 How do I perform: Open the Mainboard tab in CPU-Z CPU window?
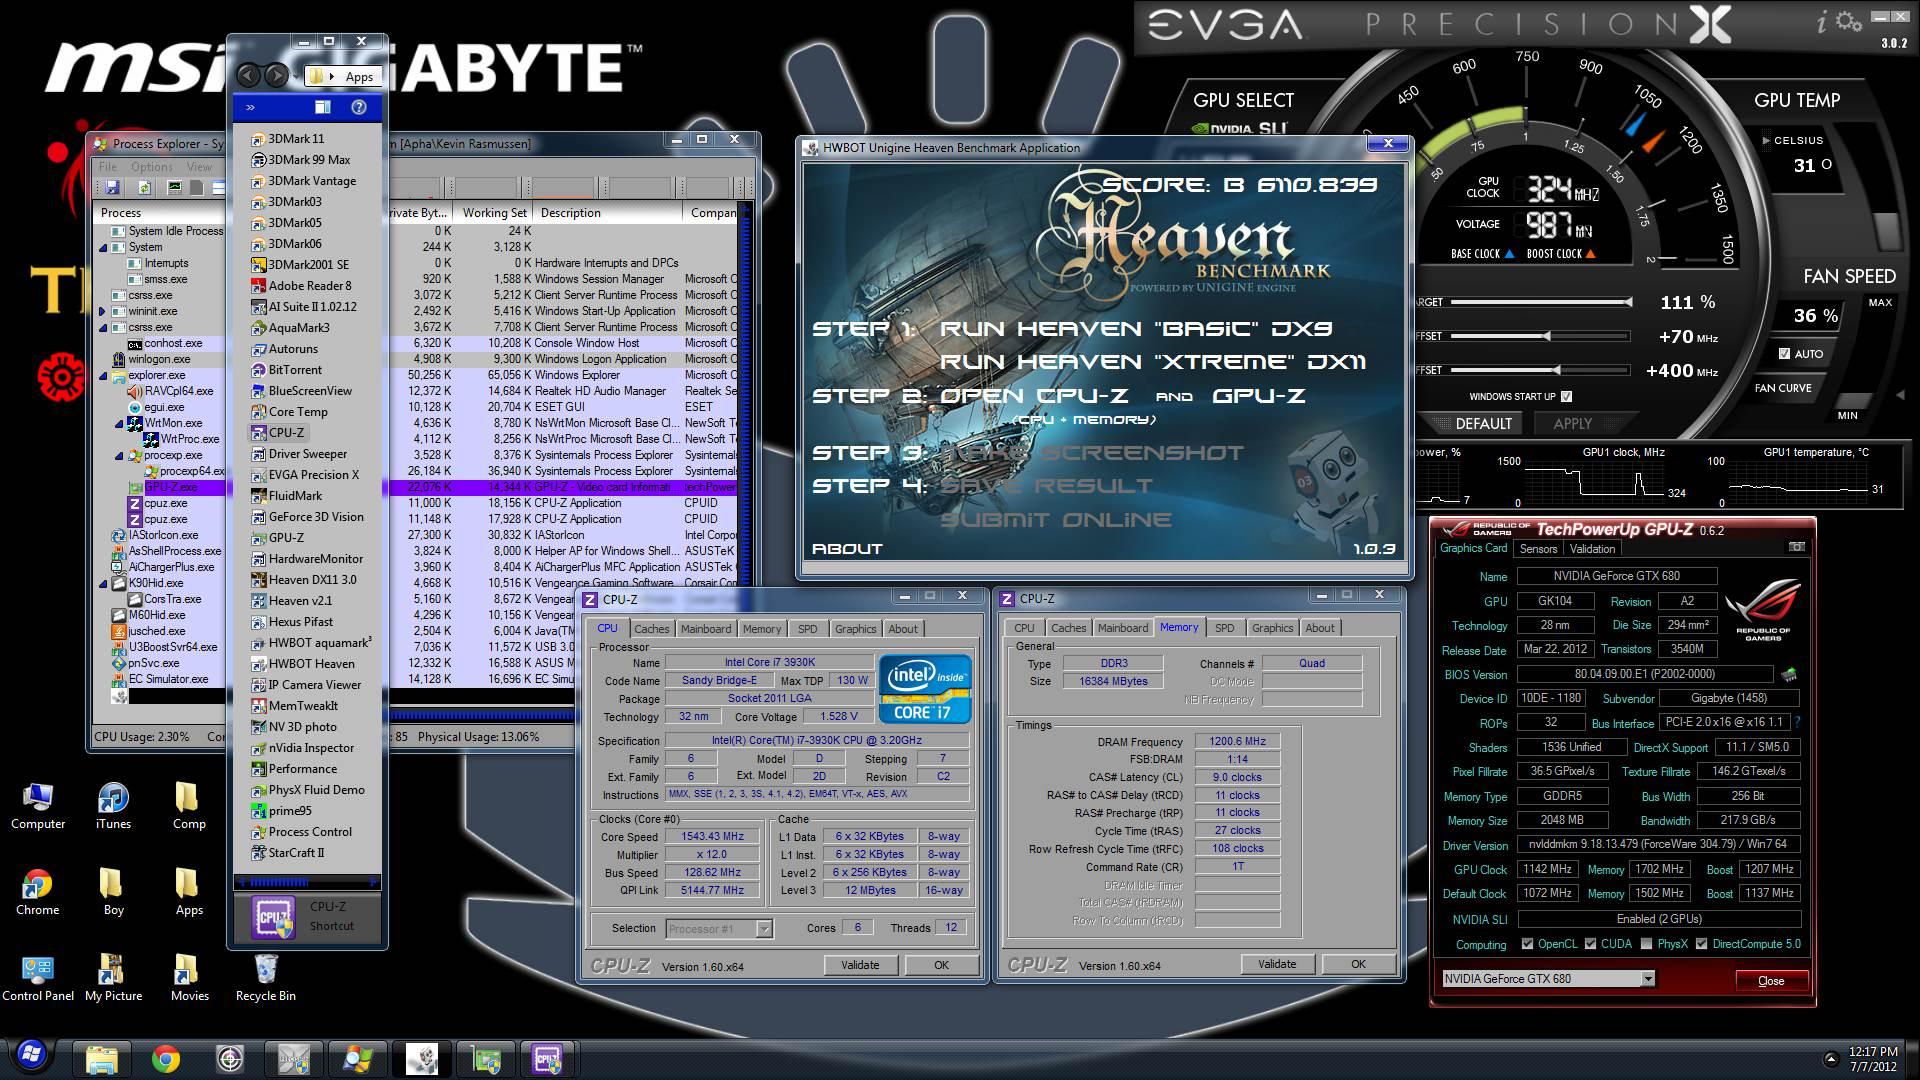click(706, 629)
